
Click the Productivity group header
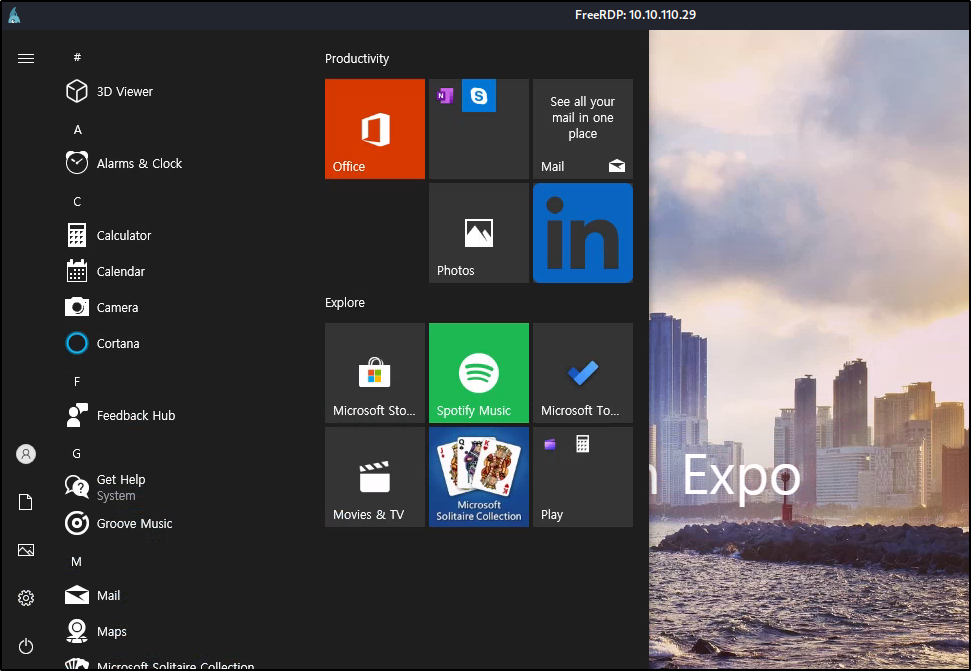pyautogui.click(x=357, y=59)
